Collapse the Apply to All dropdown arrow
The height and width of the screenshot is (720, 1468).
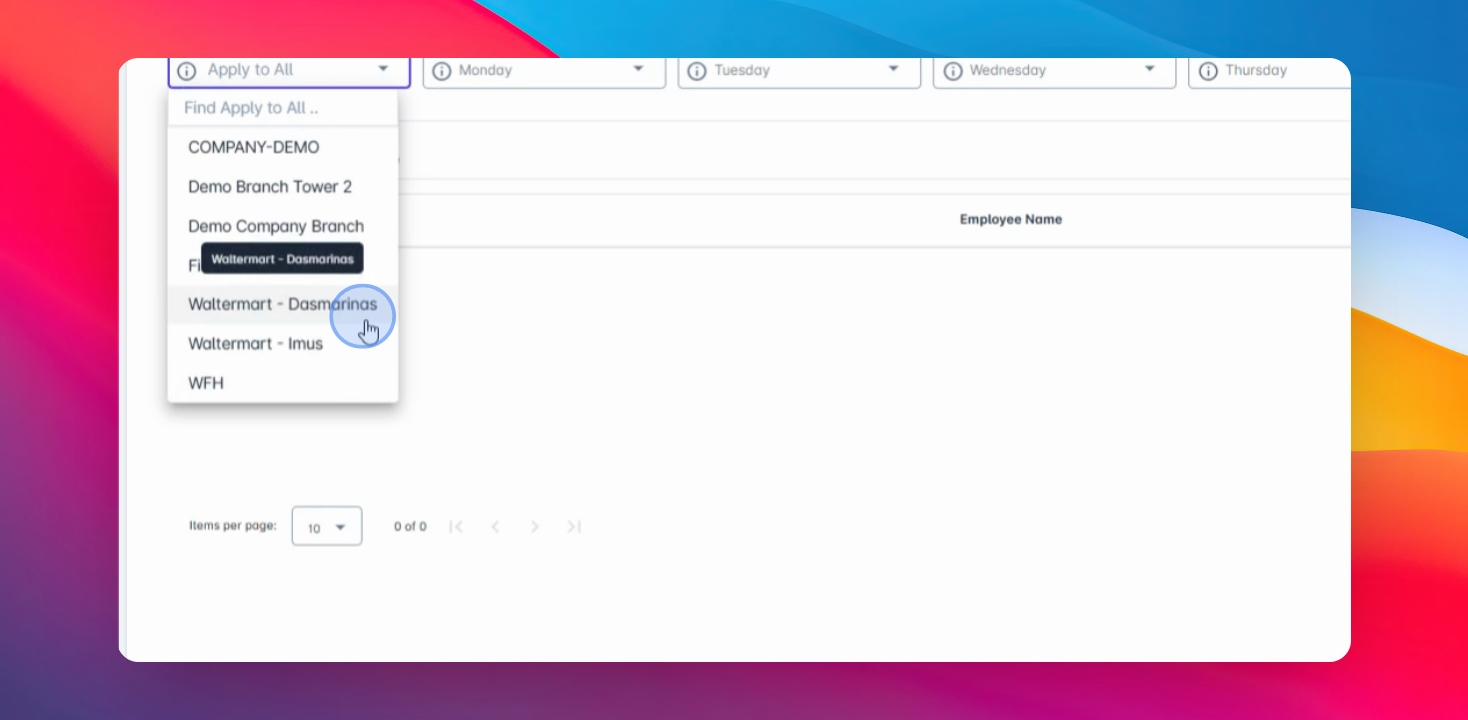383,70
